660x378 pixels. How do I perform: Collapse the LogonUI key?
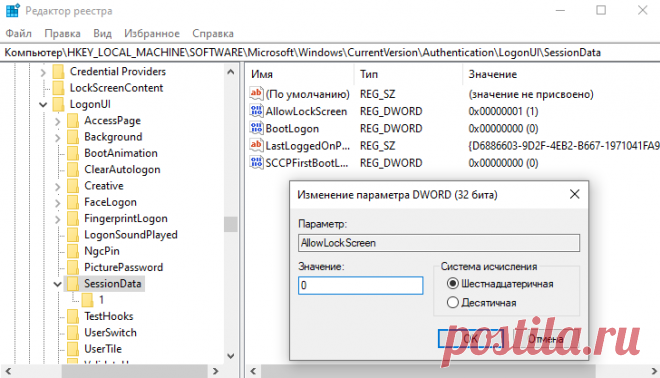coord(43,104)
